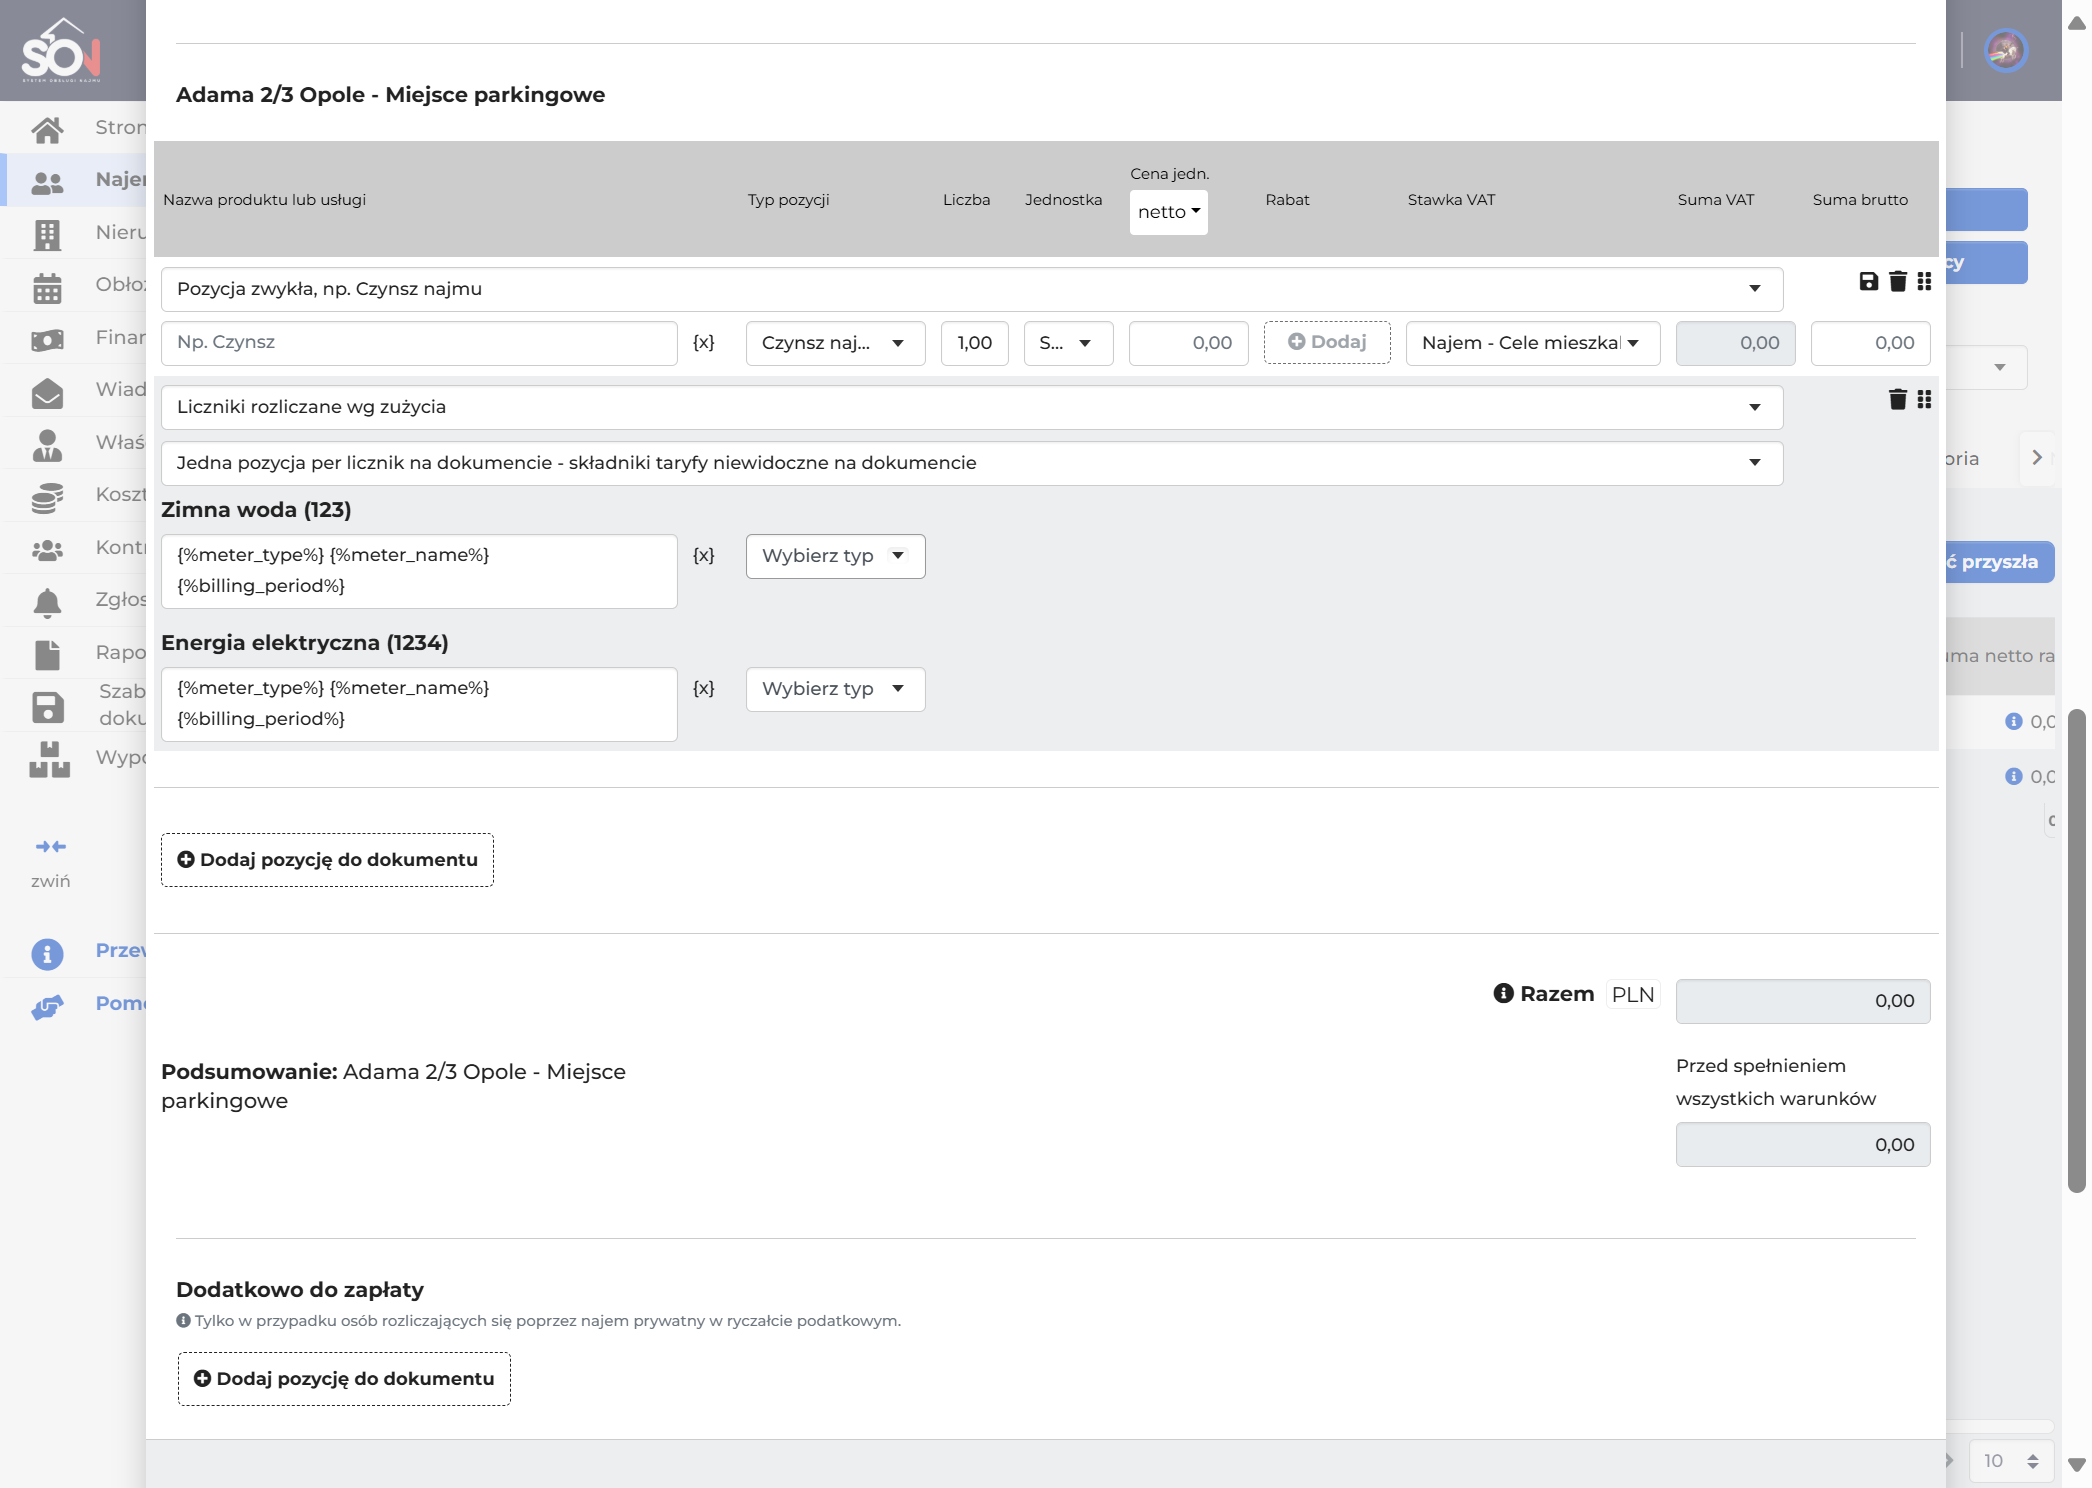Open the Najem - Cele mieszkalne VAT dropdown

coord(1532,343)
